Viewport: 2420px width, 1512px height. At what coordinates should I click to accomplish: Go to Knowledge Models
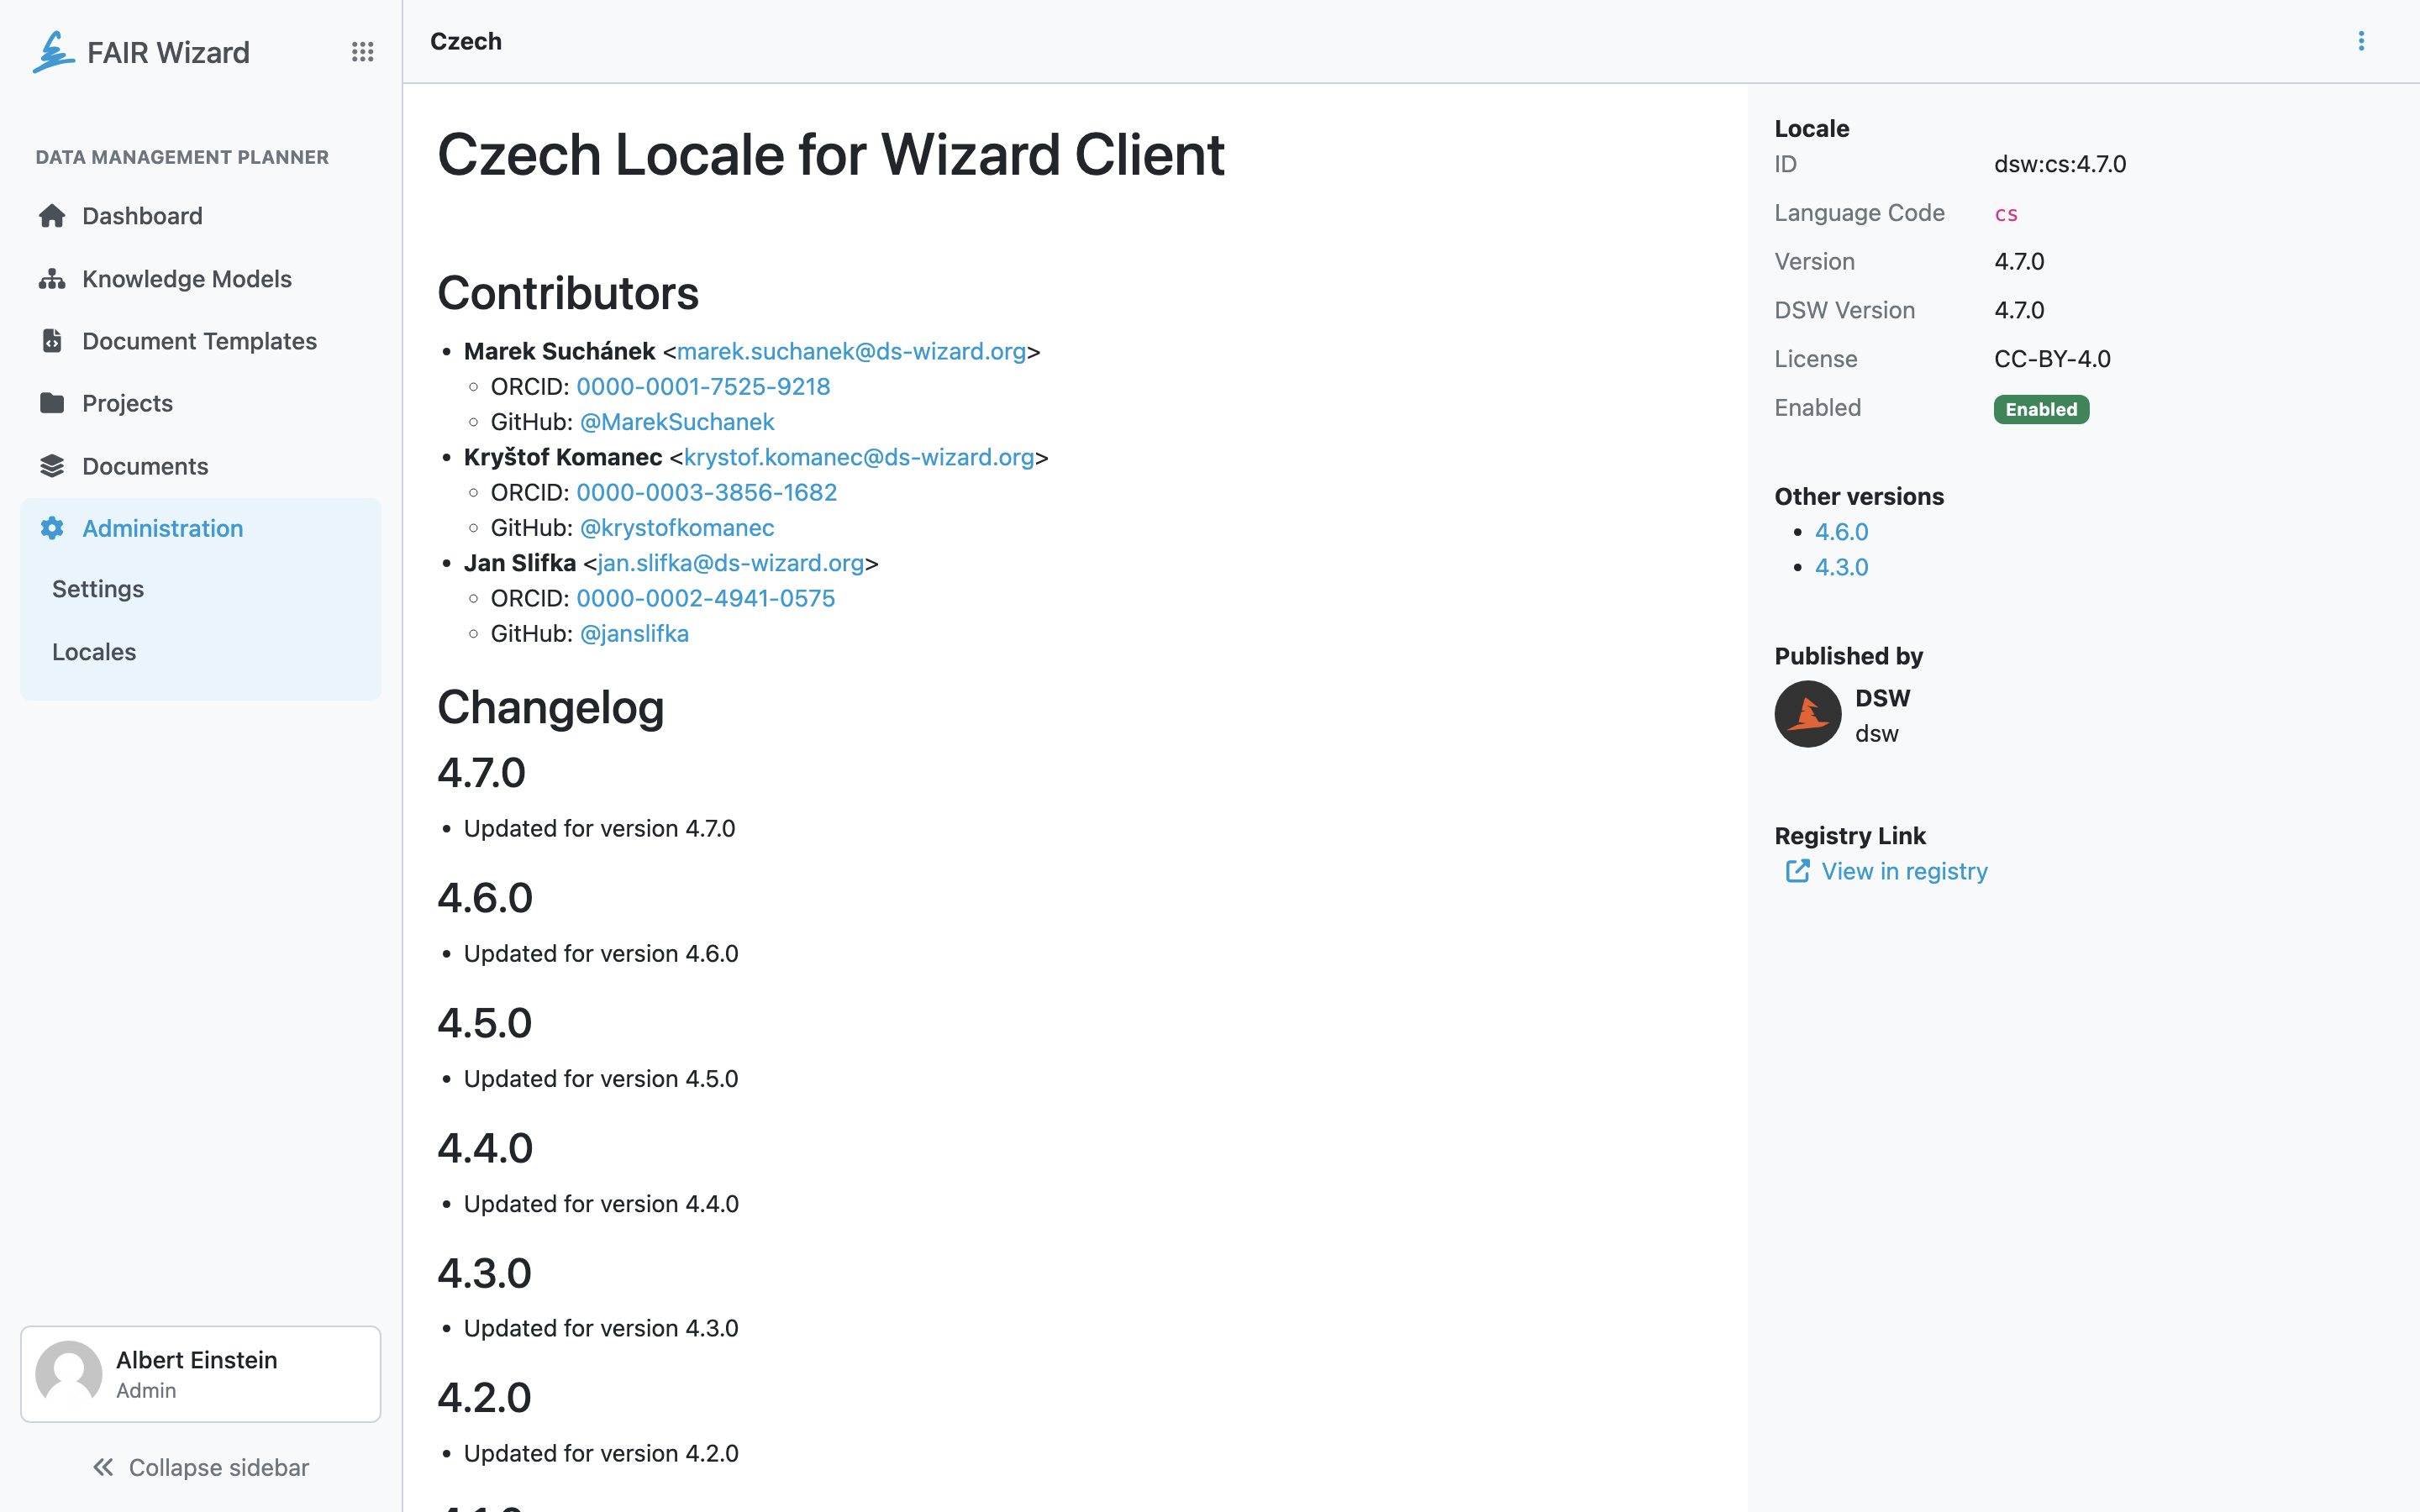pyautogui.click(x=200, y=279)
